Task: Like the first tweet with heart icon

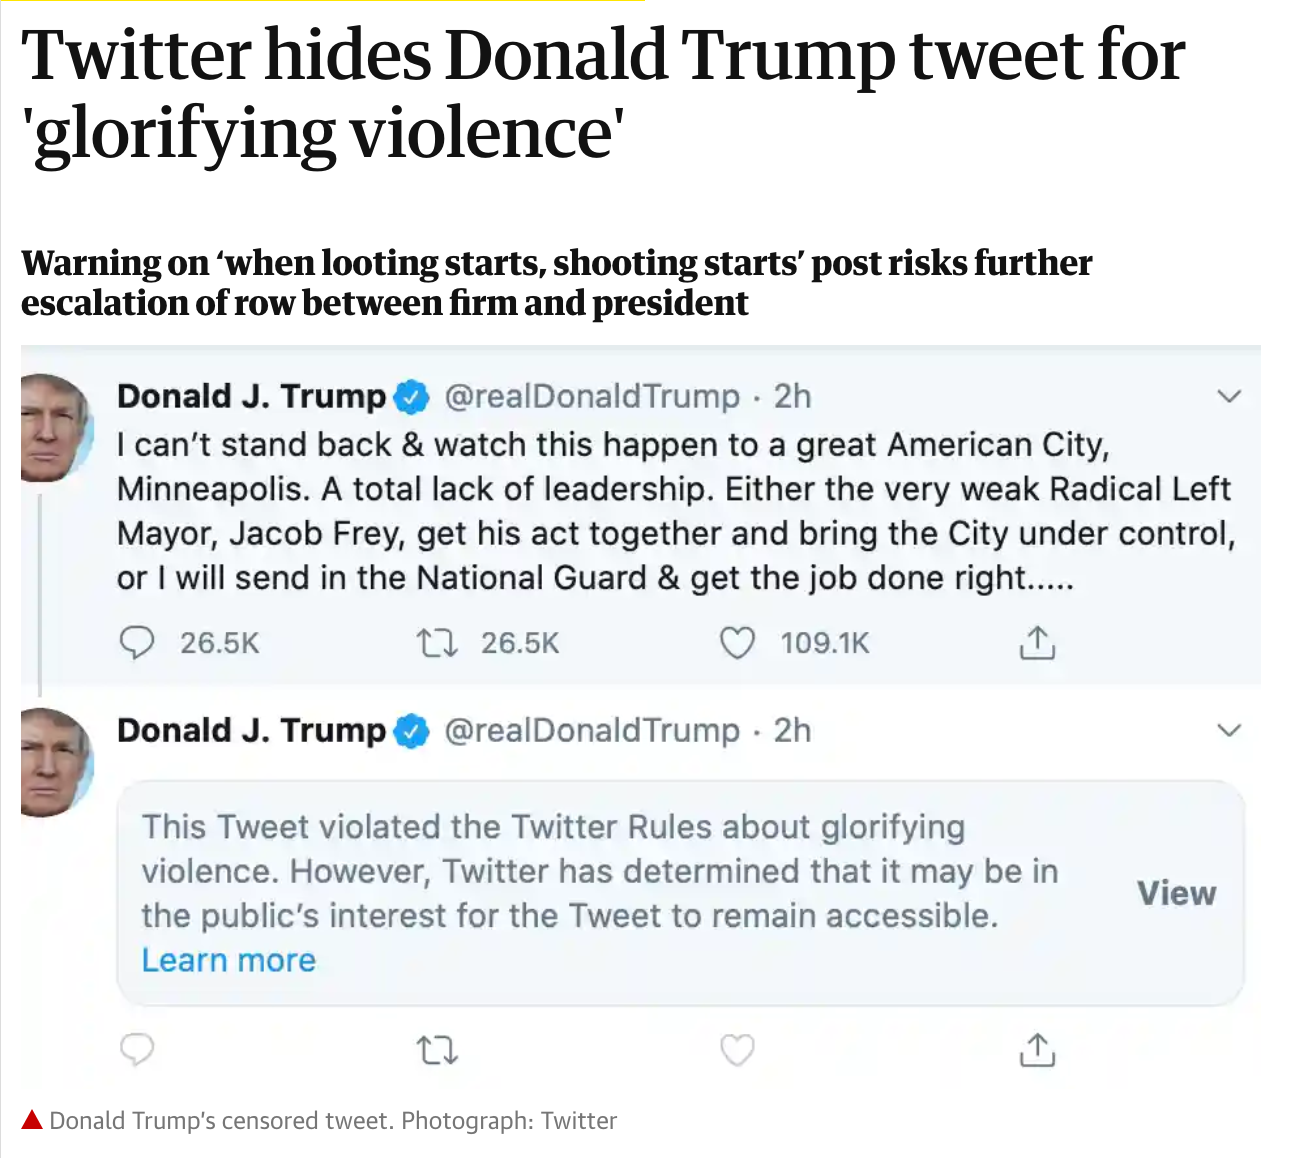Action: pos(737,643)
